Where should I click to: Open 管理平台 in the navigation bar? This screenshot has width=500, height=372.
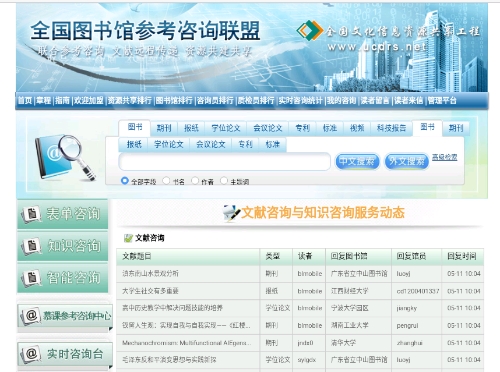pyautogui.click(x=442, y=100)
